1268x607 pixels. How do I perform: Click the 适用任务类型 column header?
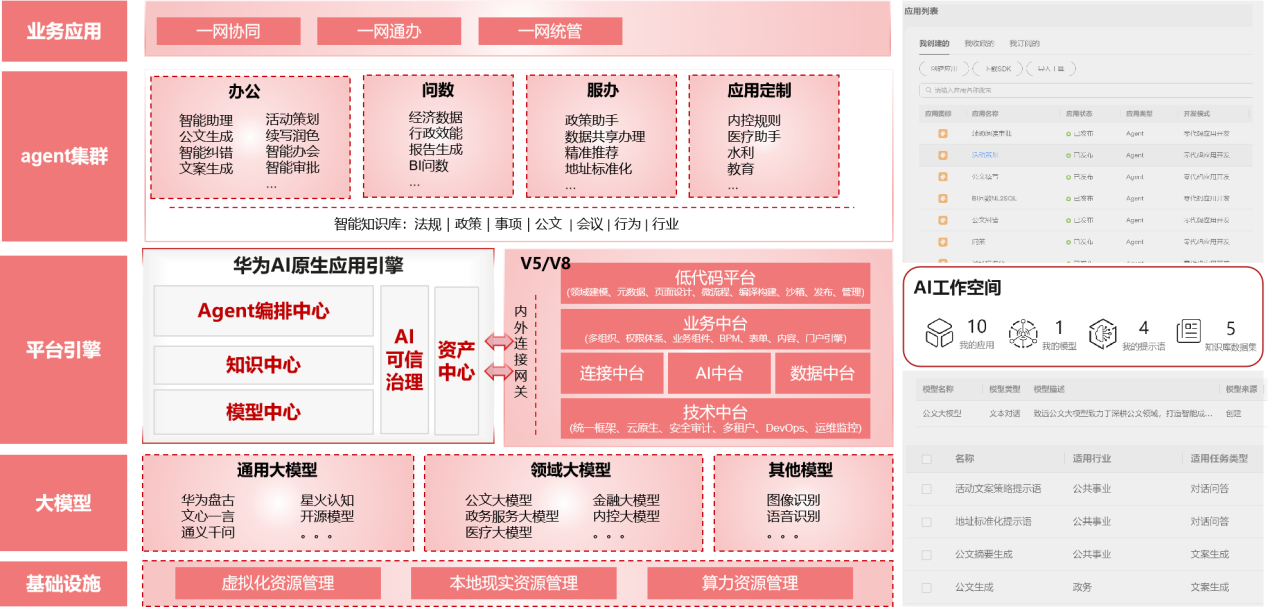(1219, 459)
